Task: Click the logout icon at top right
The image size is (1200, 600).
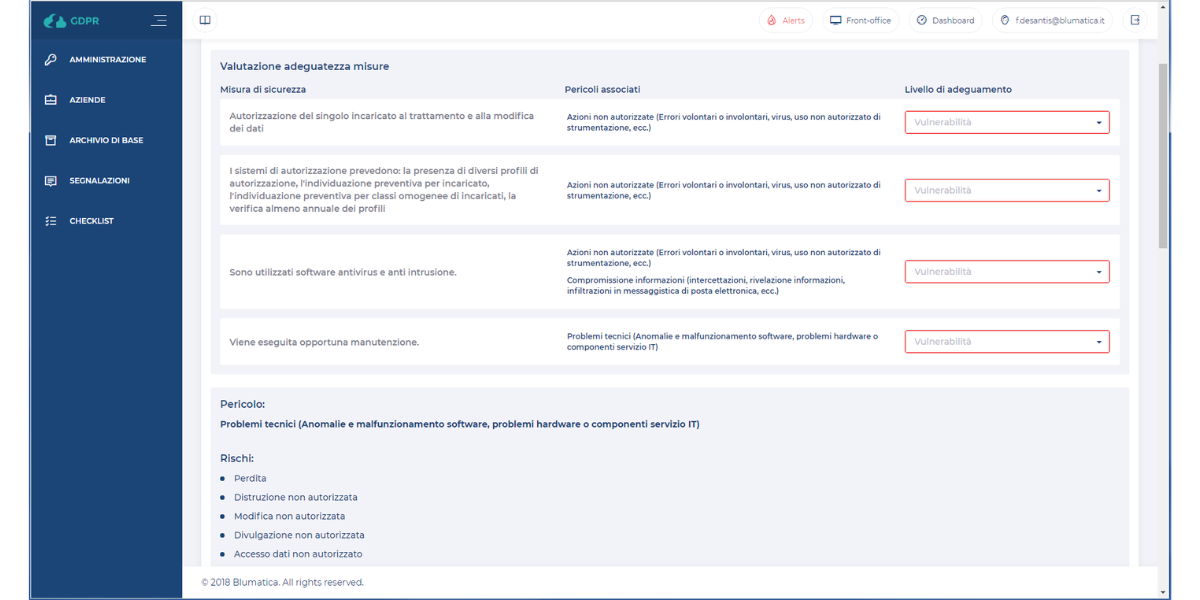Action: 1135,20
